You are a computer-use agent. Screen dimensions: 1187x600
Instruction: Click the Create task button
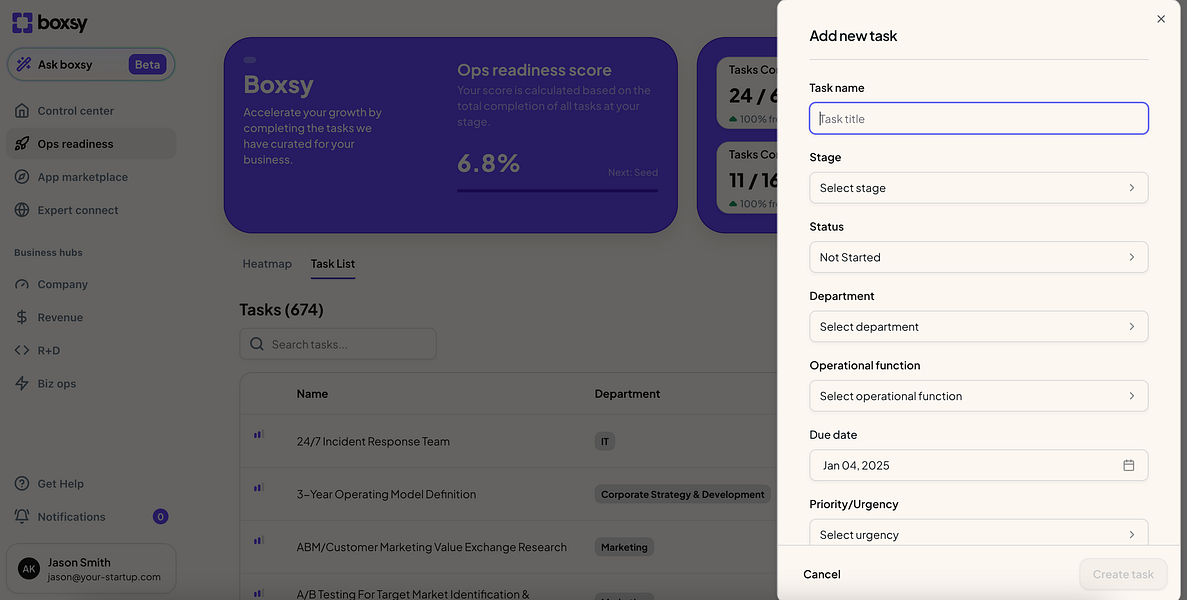tap(1123, 574)
